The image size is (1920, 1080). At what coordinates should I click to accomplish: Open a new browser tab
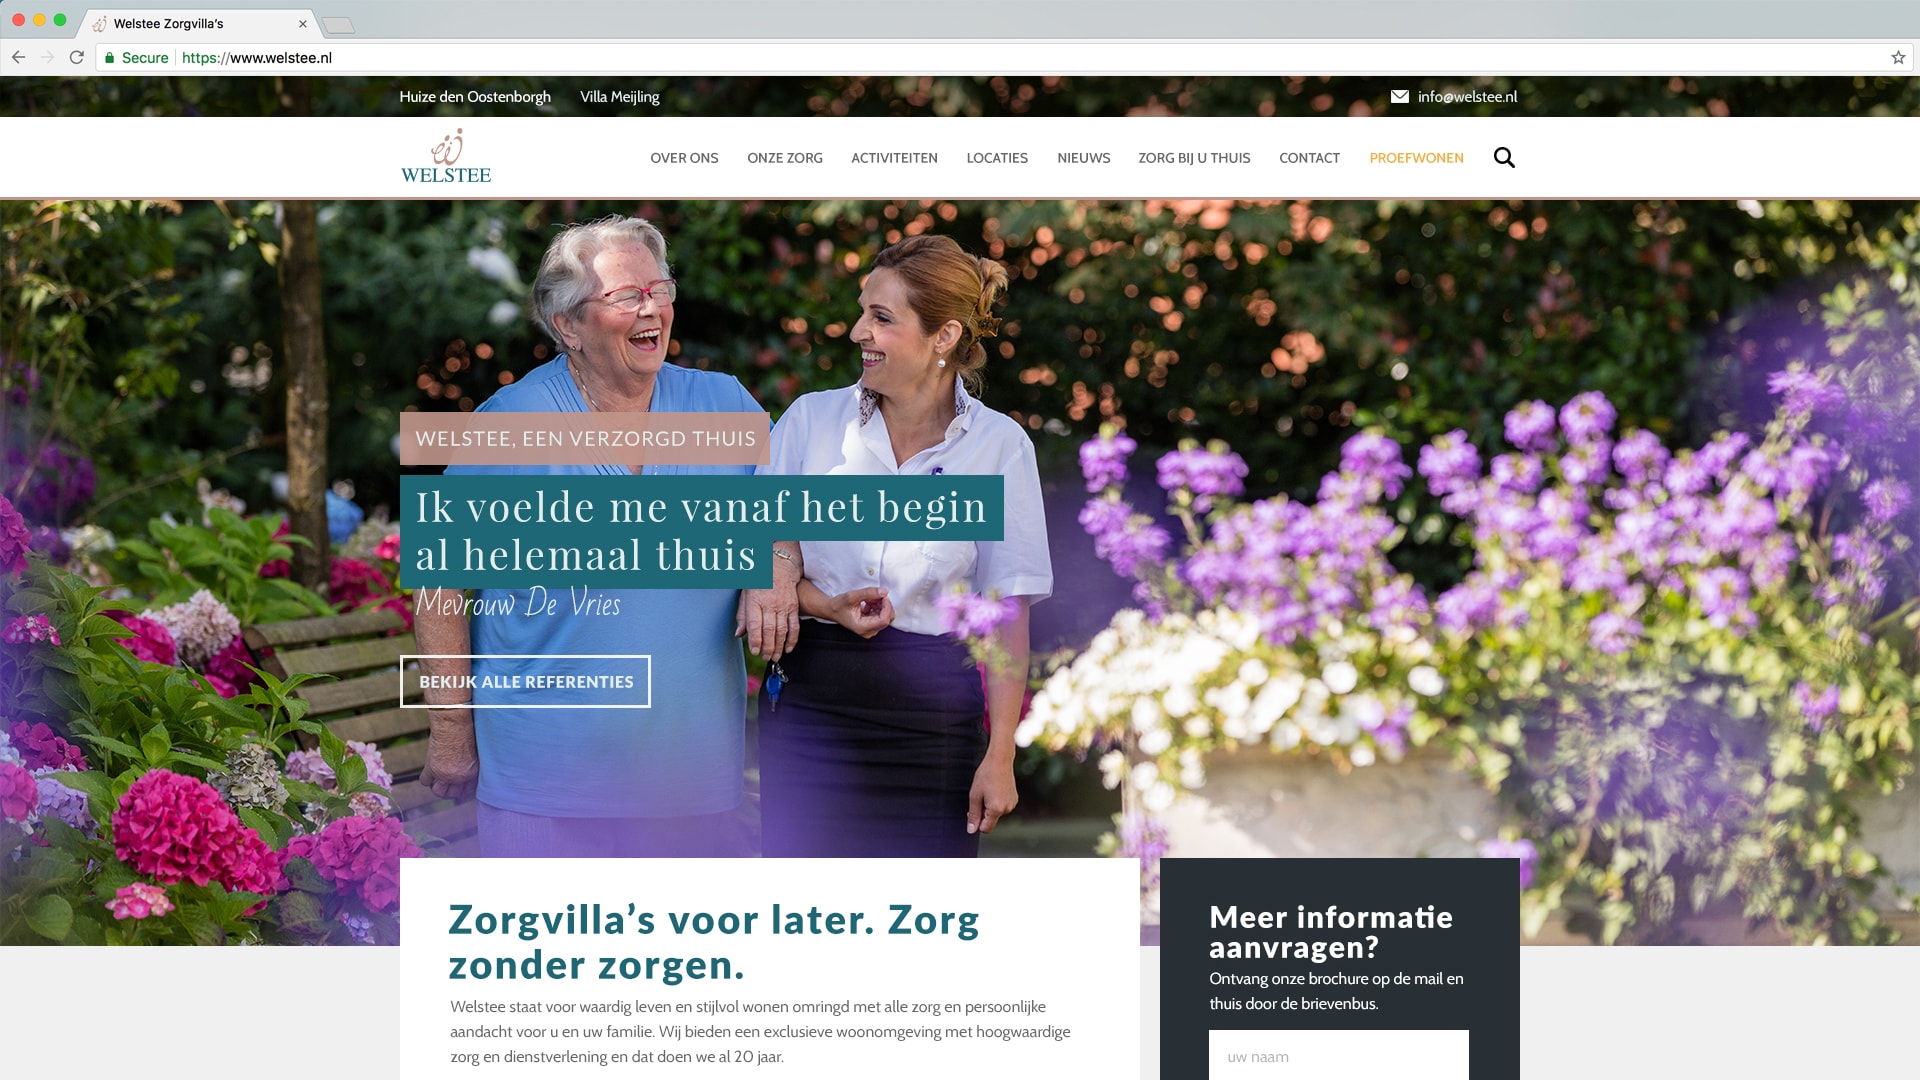[339, 25]
